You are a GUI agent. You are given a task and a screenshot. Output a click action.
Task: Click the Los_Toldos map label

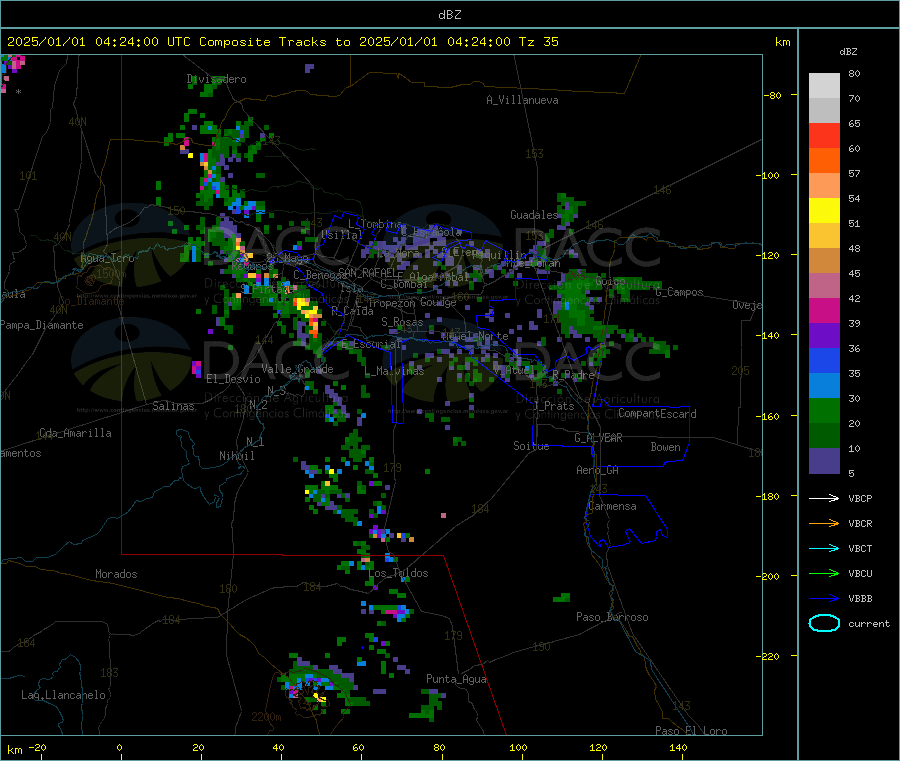[398, 573]
